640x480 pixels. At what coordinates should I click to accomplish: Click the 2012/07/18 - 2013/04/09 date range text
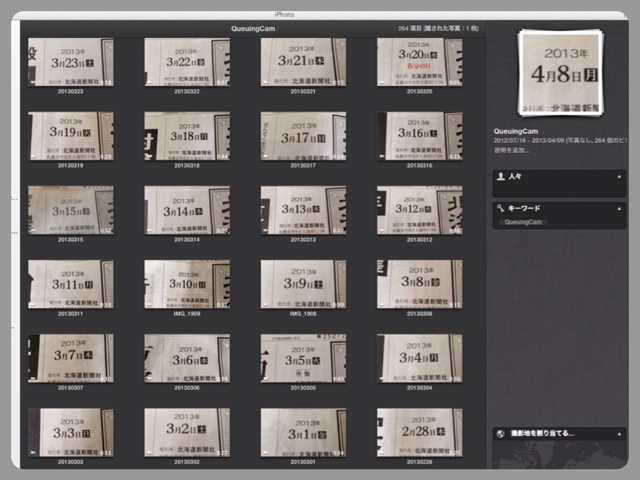(529, 140)
